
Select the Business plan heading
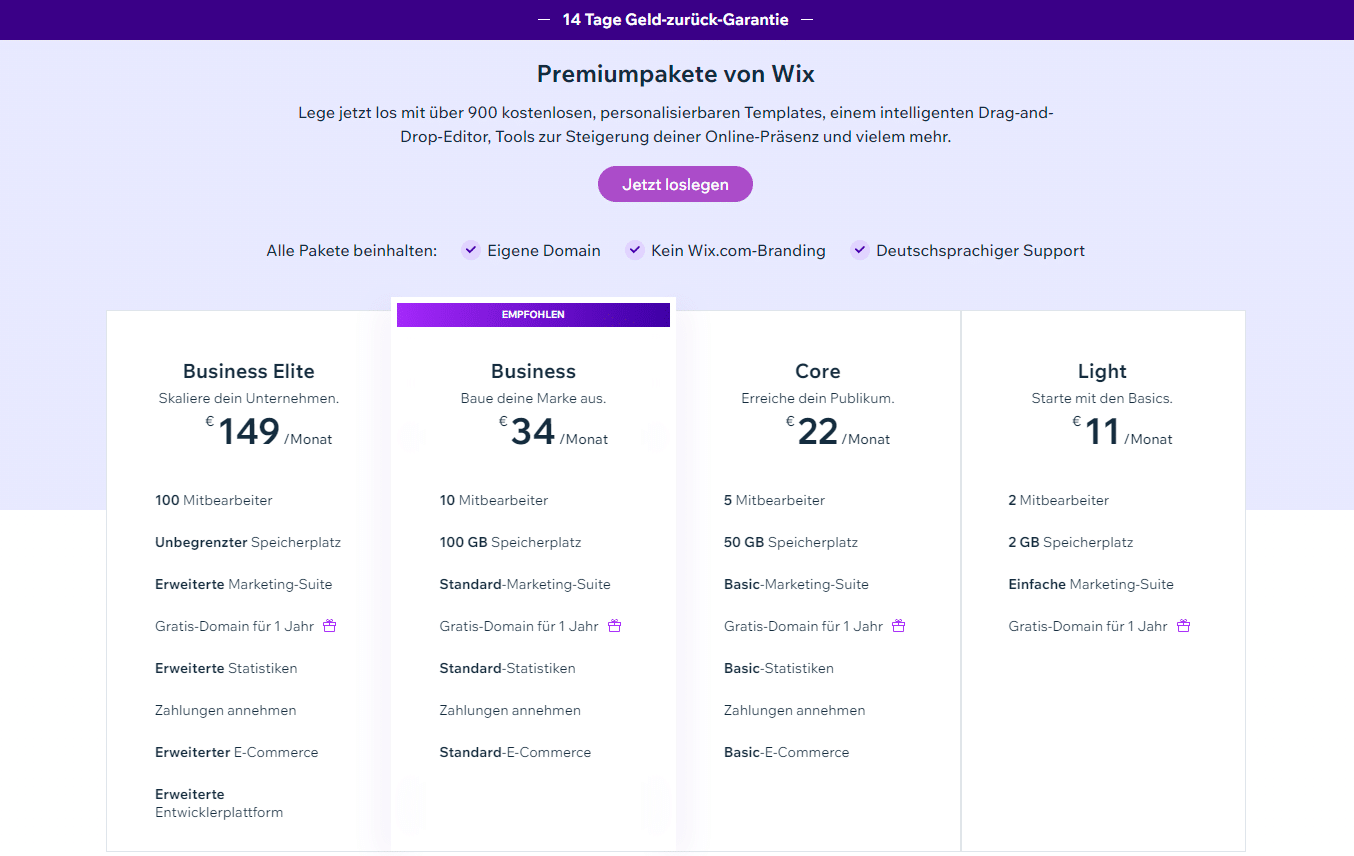coord(533,371)
